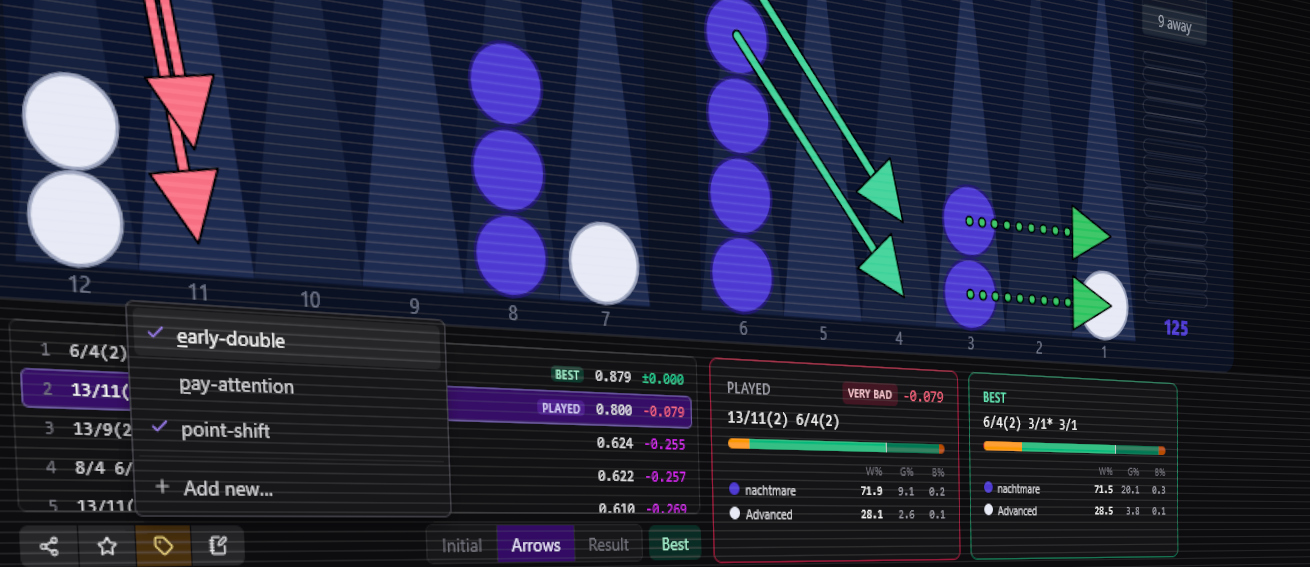This screenshot has width=1310, height=567.
Task: Click the lower white checker on point 12
Action: 75,218
